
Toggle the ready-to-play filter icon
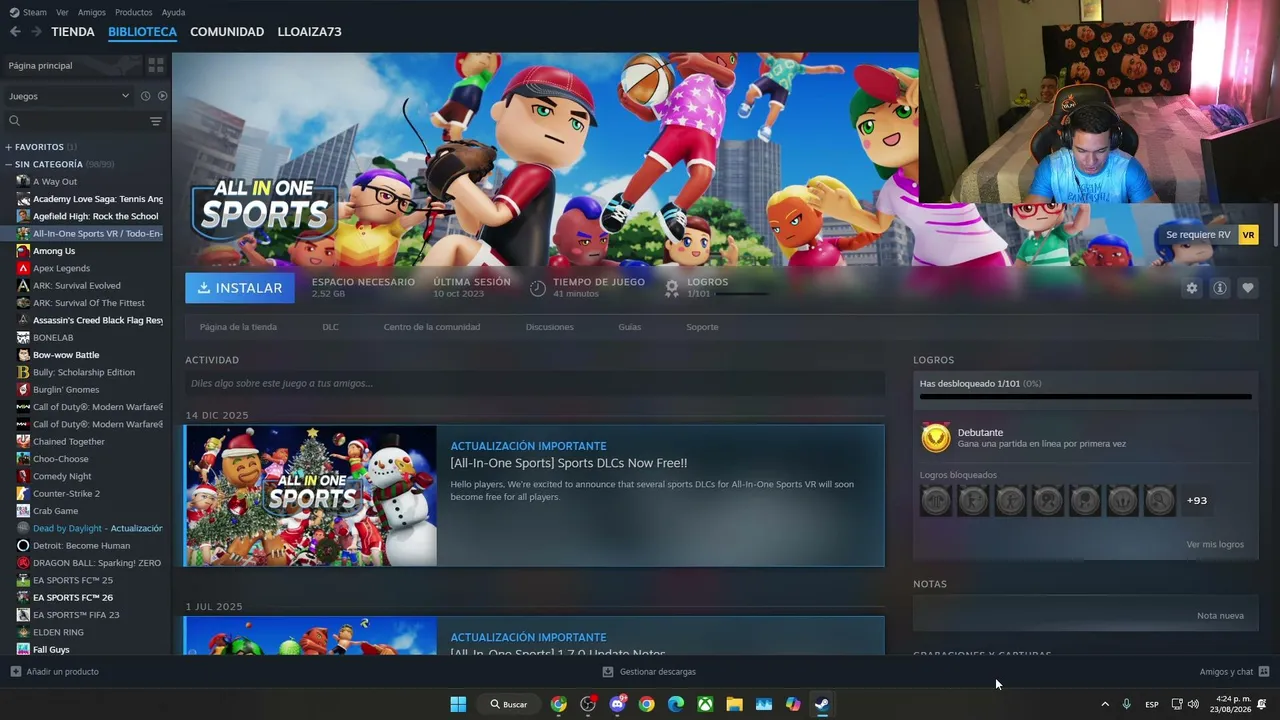coord(162,96)
